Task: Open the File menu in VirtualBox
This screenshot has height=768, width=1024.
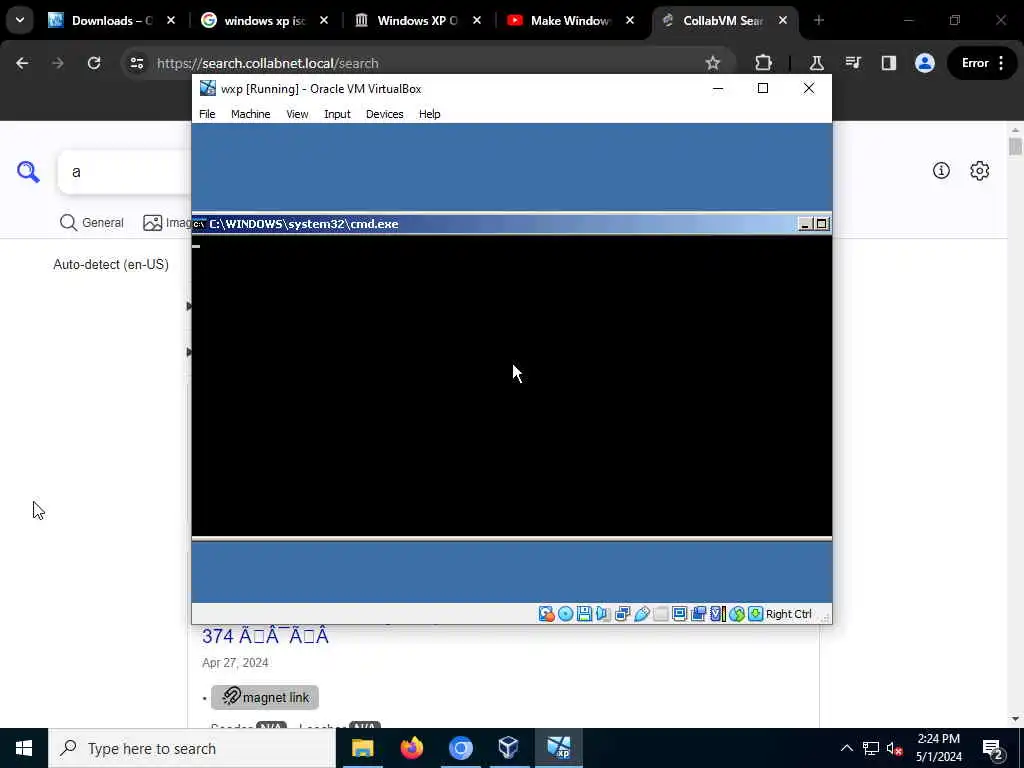Action: 207,114
